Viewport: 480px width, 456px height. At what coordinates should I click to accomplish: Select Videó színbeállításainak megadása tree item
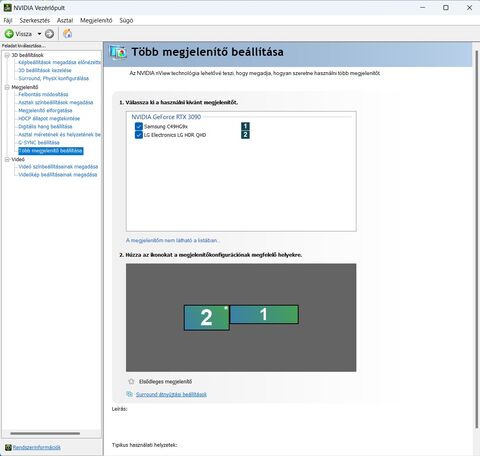click(58, 166)
